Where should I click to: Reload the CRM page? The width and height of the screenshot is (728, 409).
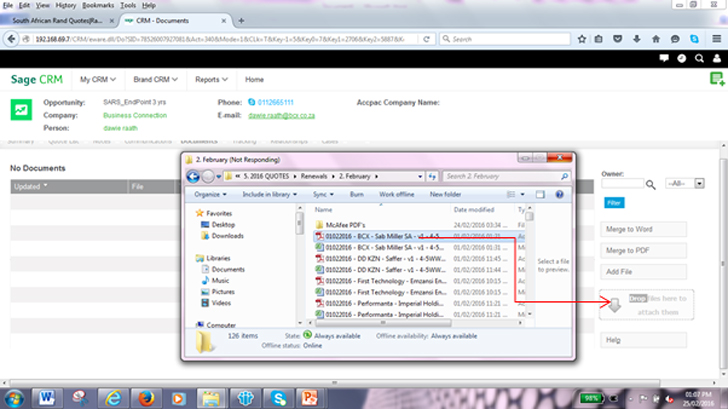coord(426,39)
